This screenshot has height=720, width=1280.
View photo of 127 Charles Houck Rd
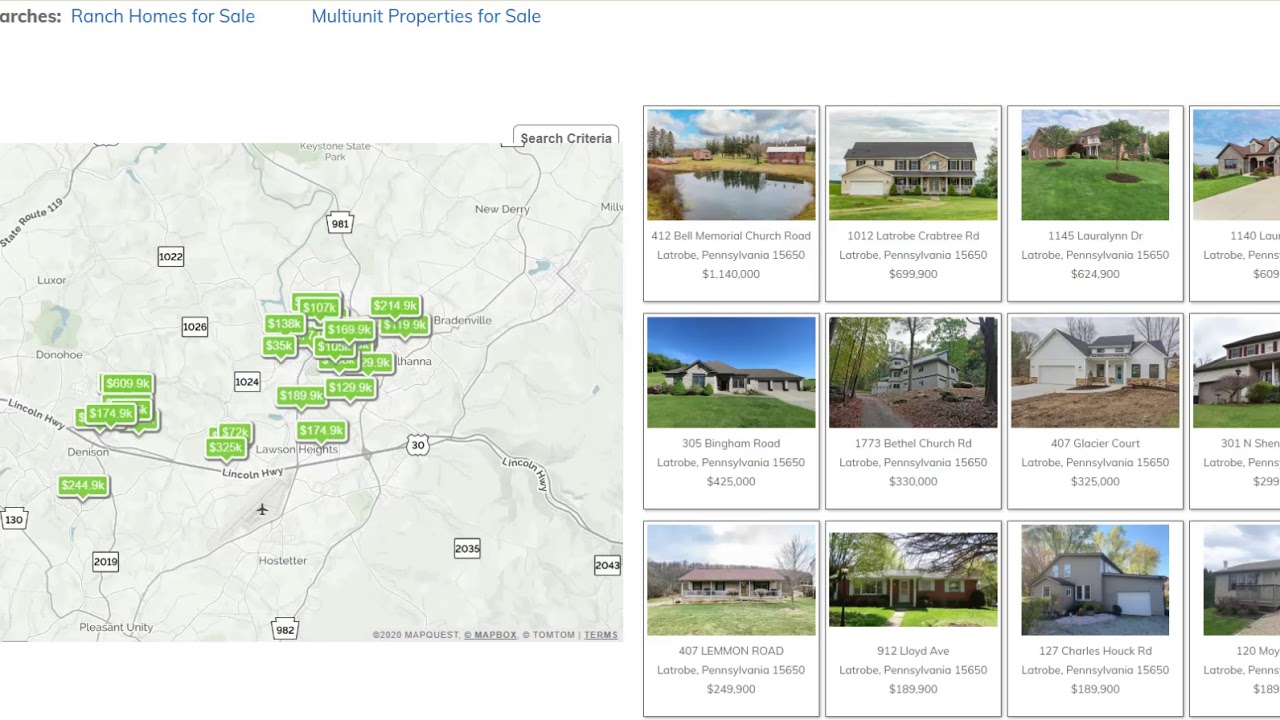(x=1095, y=580)
